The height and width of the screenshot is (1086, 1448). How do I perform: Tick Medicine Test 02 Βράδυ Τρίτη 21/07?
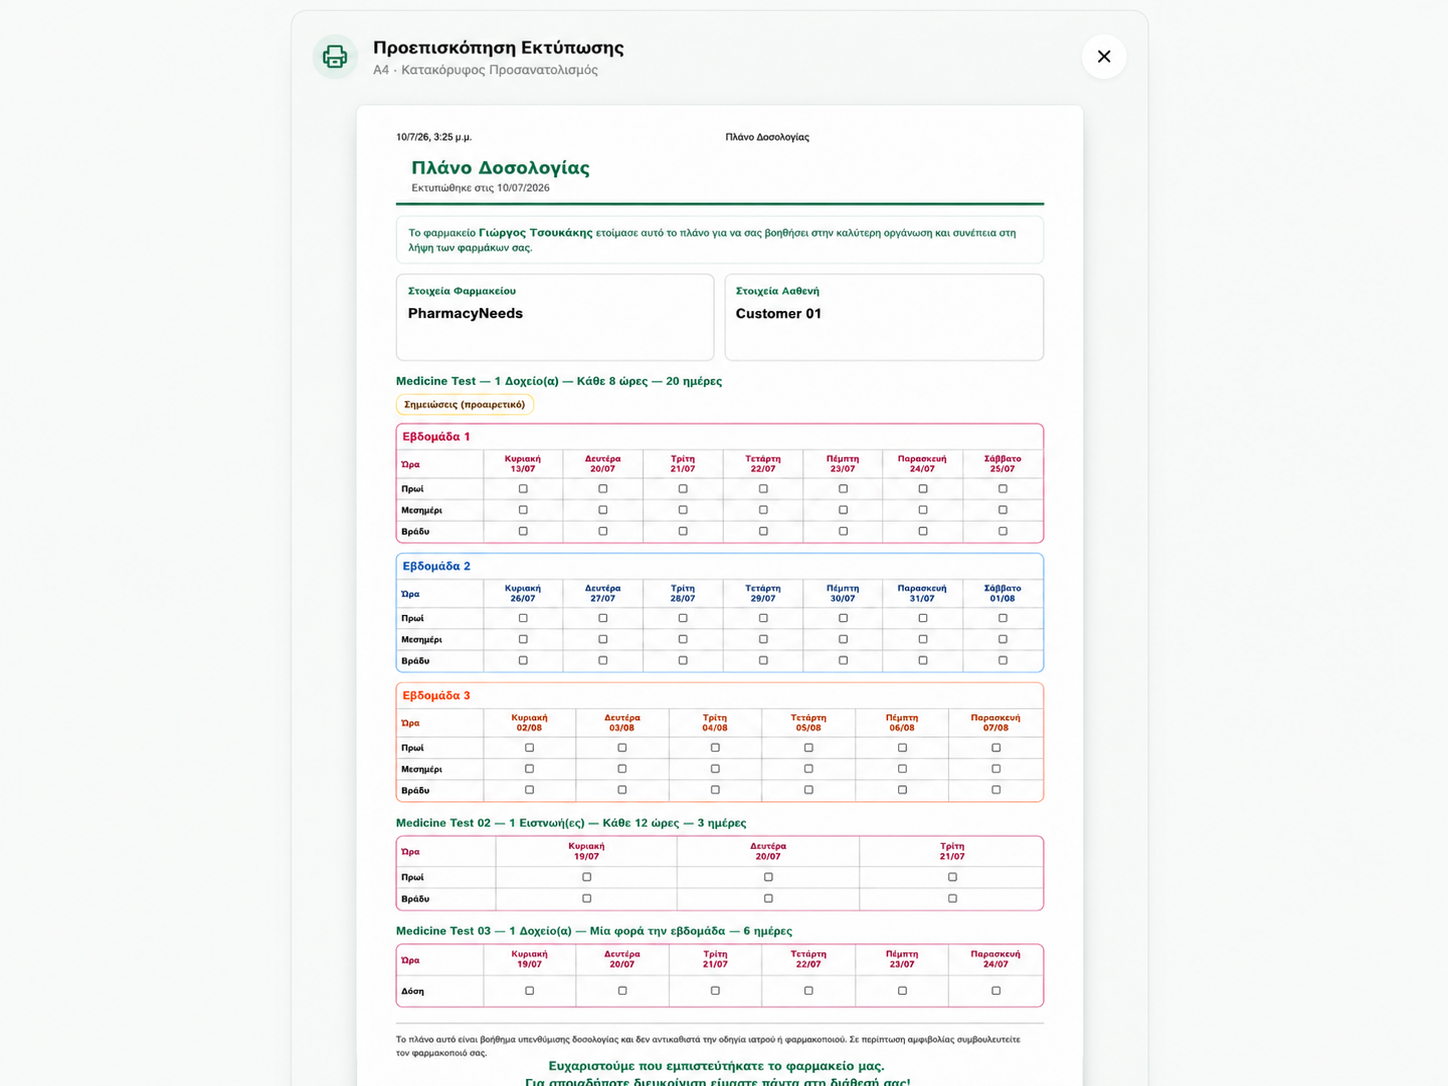952,898
